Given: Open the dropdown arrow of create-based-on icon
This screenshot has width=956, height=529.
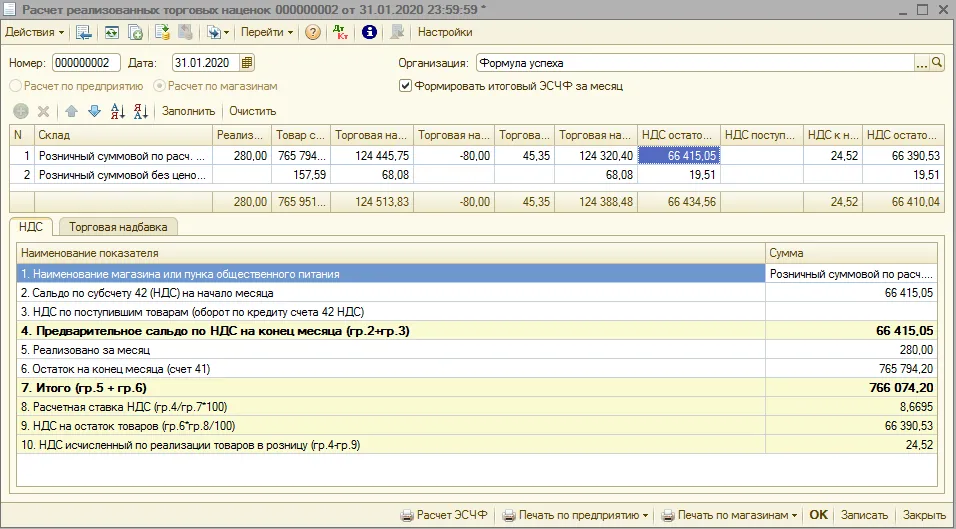Looking at the screenshot, I should pos(226,32).
